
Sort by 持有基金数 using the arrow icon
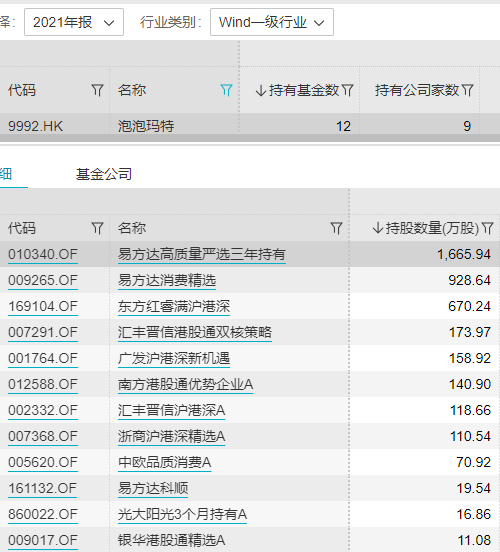tap(261, 90)
